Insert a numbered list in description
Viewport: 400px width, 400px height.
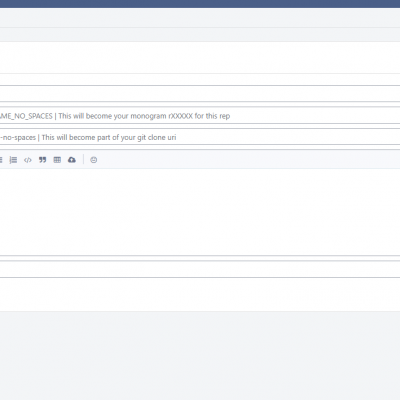(x=13, y=160)
